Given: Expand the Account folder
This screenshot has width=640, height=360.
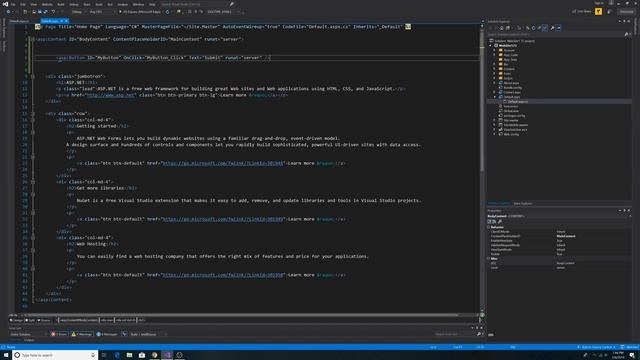Looking at the screenshot, I should pyautogui.click(x=494, y=50).
